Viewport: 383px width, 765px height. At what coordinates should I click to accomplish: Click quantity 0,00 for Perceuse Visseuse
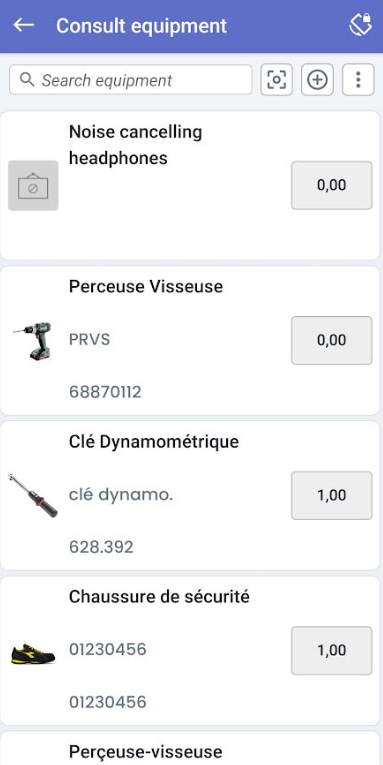332,341
